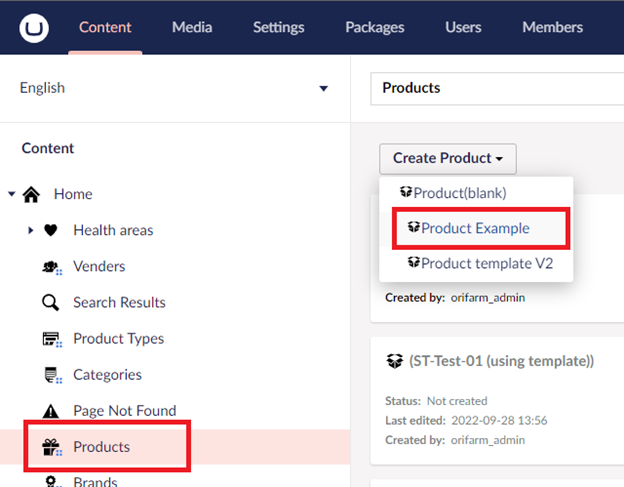Click the Products name input field
The image size is (624, 487).
(497, 88)
